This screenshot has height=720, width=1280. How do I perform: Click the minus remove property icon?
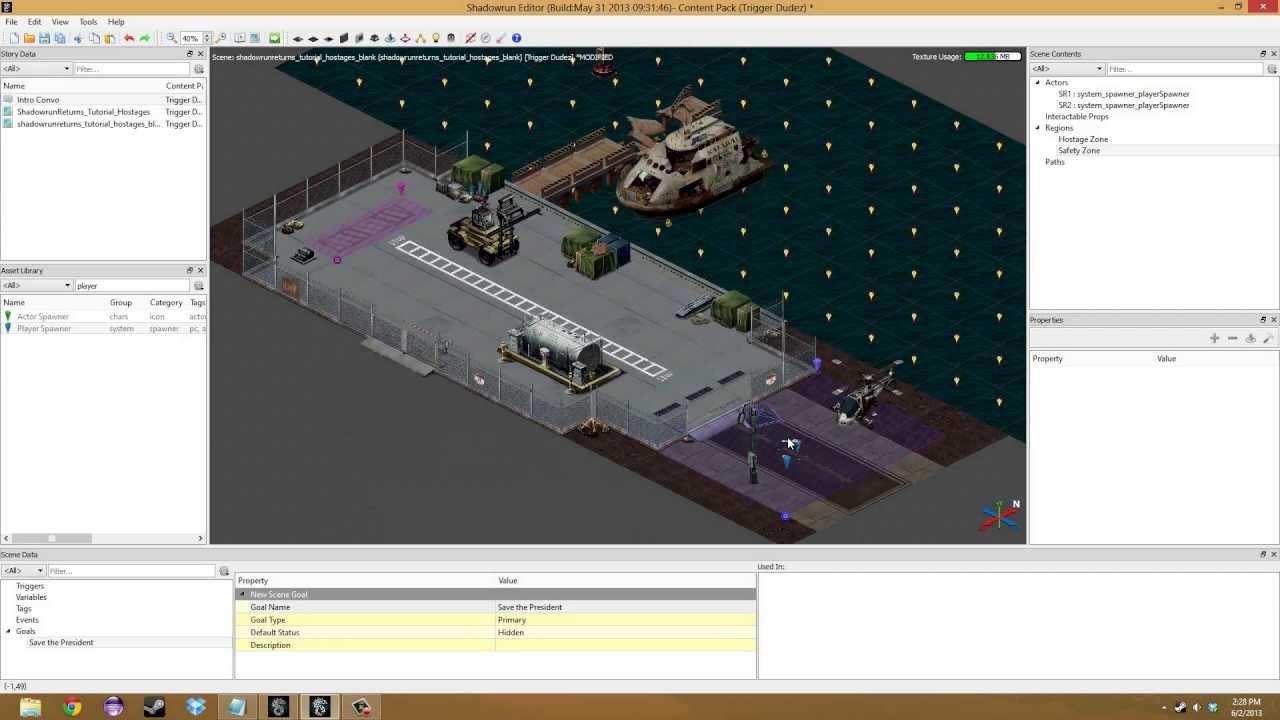(x=1232, y=339)
